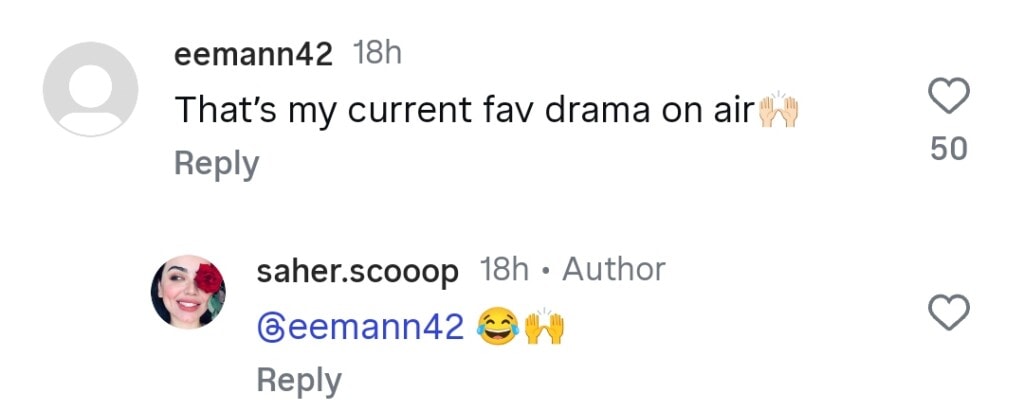Click the Author label
The width and height of the screenshot is (1024, 411).
[613, 270]
